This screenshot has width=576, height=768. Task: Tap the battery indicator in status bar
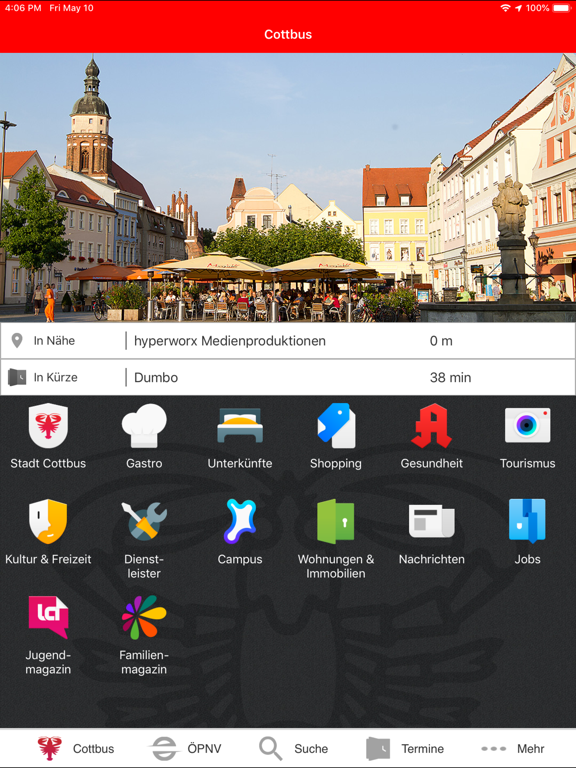pos(562,8)
